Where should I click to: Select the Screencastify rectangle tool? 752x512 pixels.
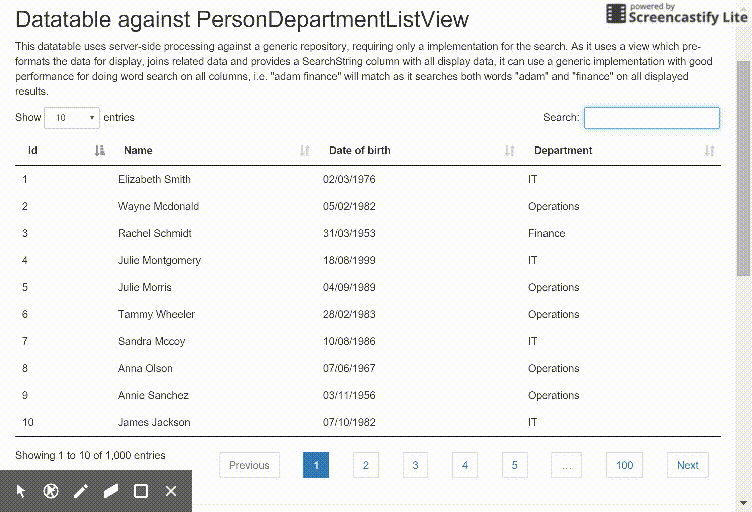click(x=141, y=491)
